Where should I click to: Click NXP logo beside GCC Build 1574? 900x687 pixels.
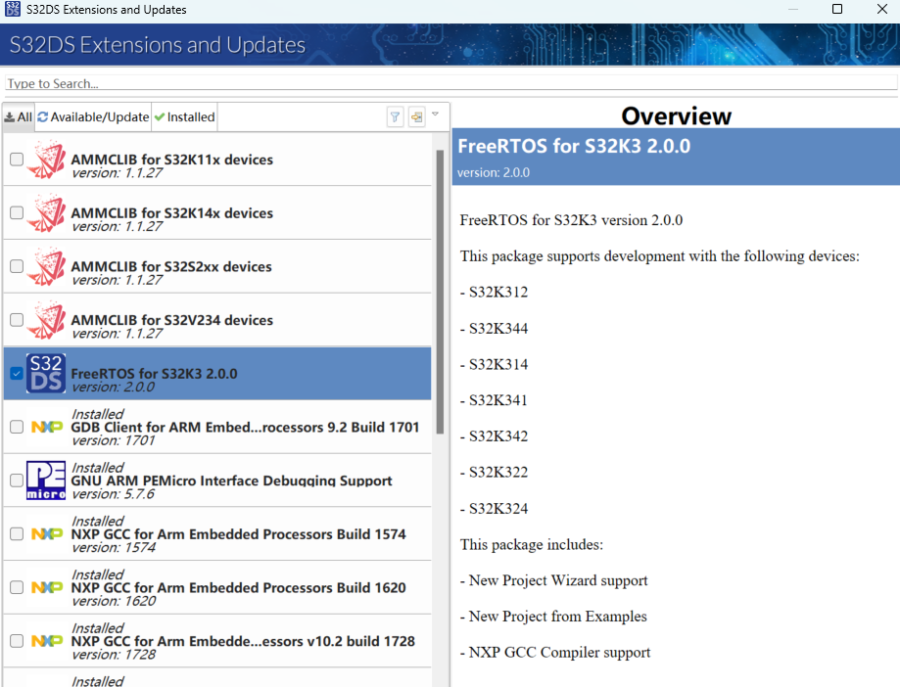47,534
